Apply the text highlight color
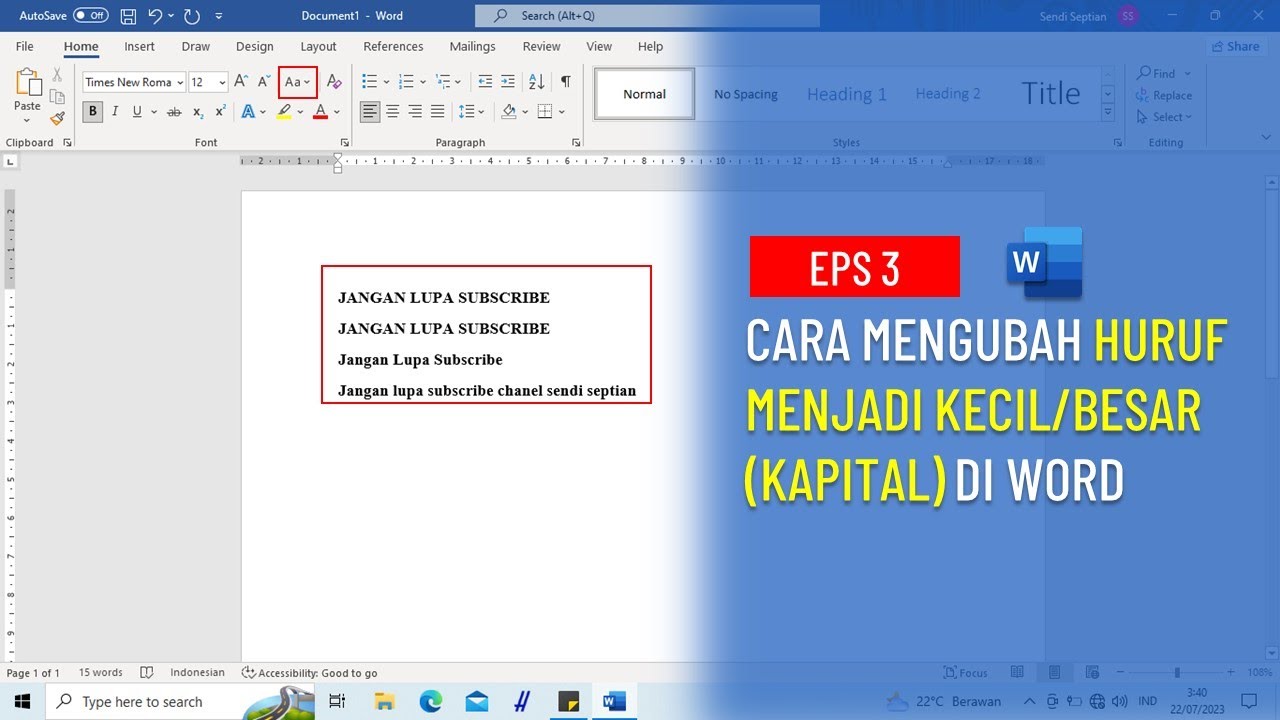The image size is (1280, 720). pyautogui.click(x=285, y=112)
